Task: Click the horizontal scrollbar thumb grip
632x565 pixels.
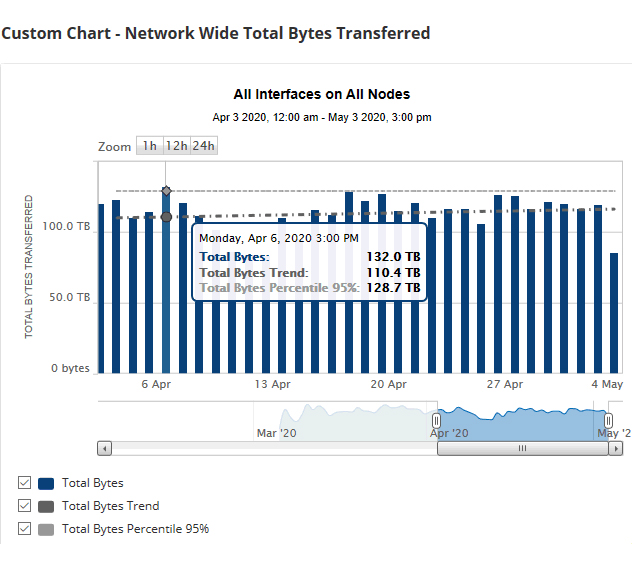Action: point(521,449)
